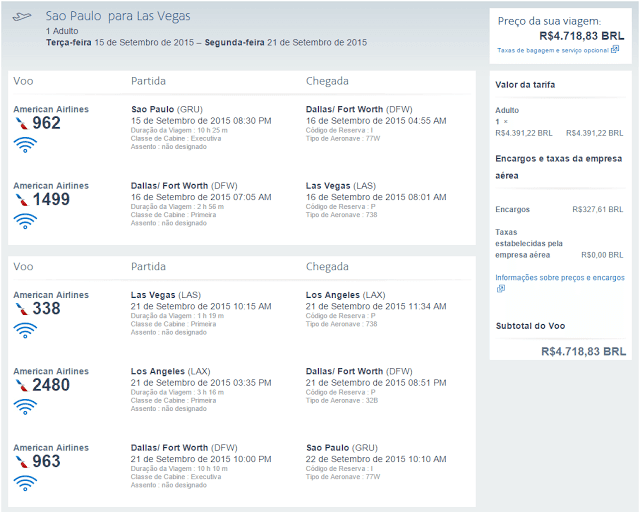Click the R$4.718,83 BRL trip price at top
640x512 pixels.
[582, 36]
